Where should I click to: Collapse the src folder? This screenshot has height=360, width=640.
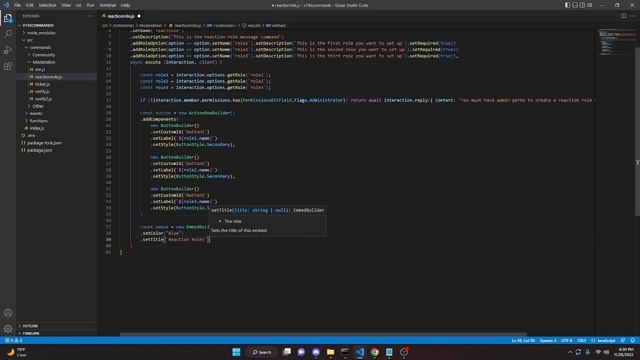[x=29, y=40]
